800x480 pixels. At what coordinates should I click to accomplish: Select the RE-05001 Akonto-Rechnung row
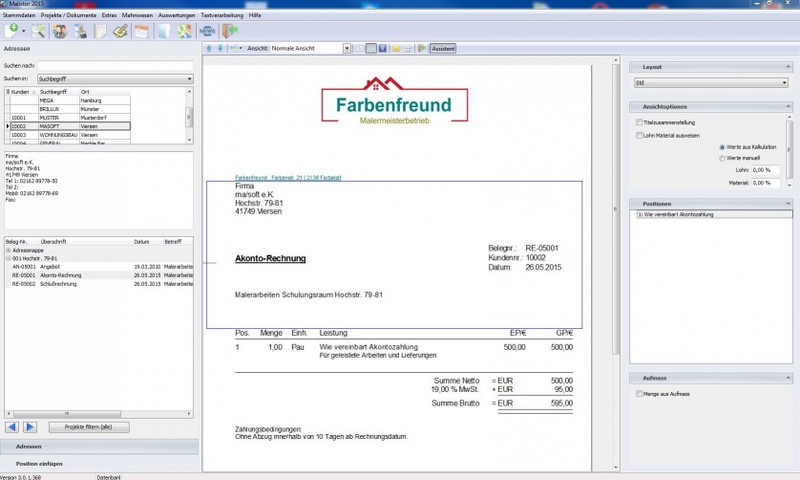tap(101, 275)
